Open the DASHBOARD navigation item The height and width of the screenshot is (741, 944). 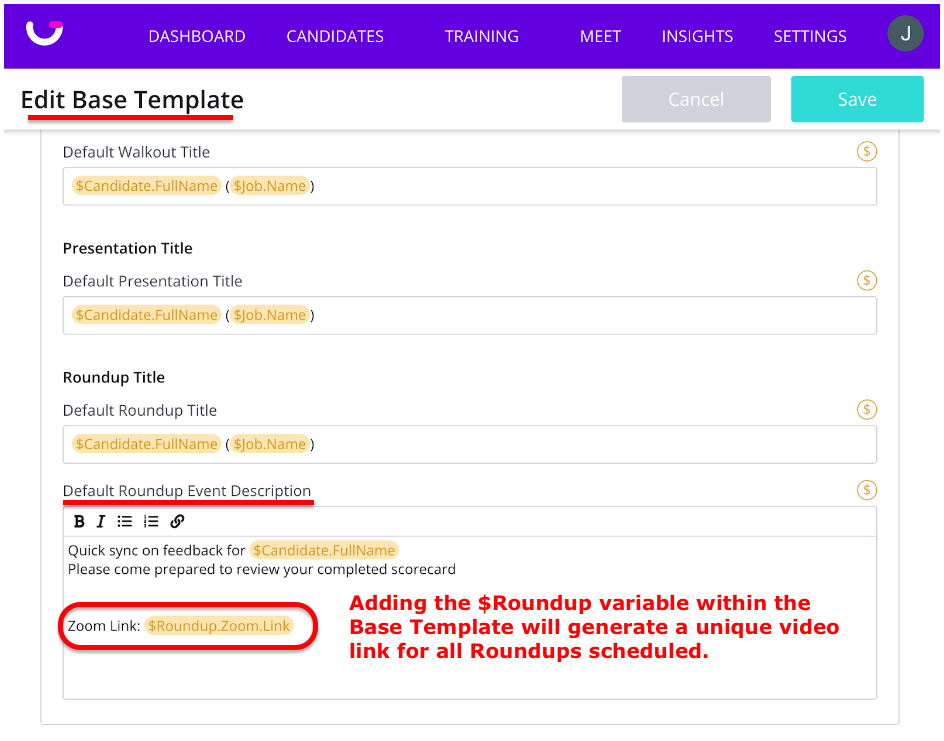tap(196, 36)
